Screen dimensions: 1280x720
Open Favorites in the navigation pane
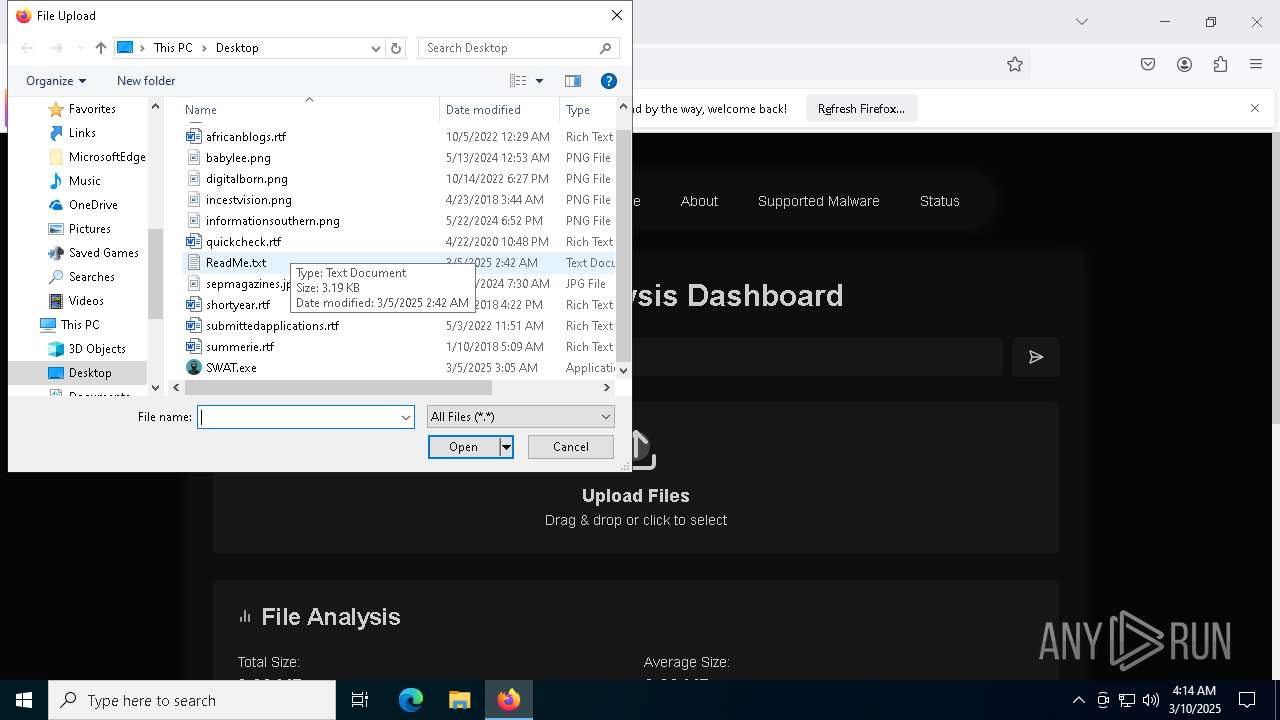92,109
